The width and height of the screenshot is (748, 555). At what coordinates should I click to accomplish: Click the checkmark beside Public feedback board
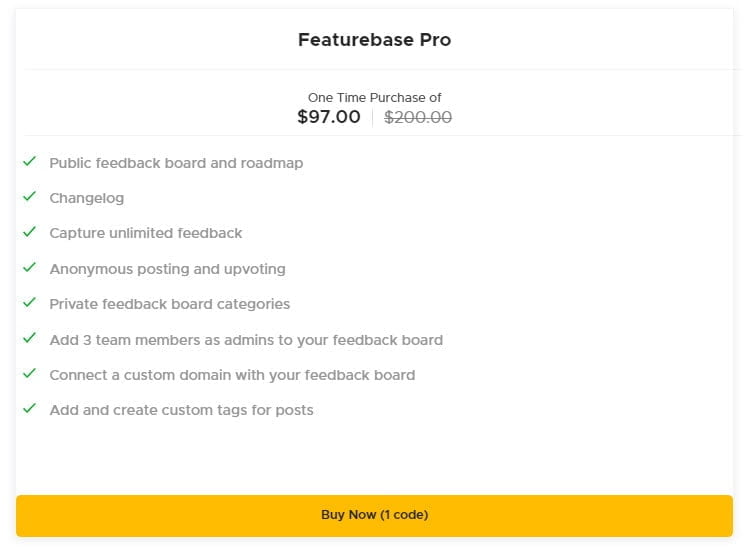coord(30,162)
